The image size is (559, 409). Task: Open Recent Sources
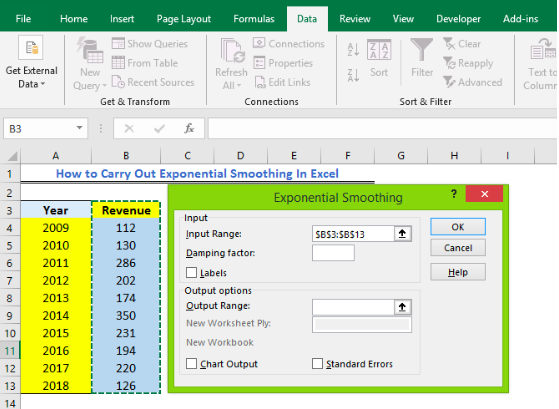pos(153,82)
